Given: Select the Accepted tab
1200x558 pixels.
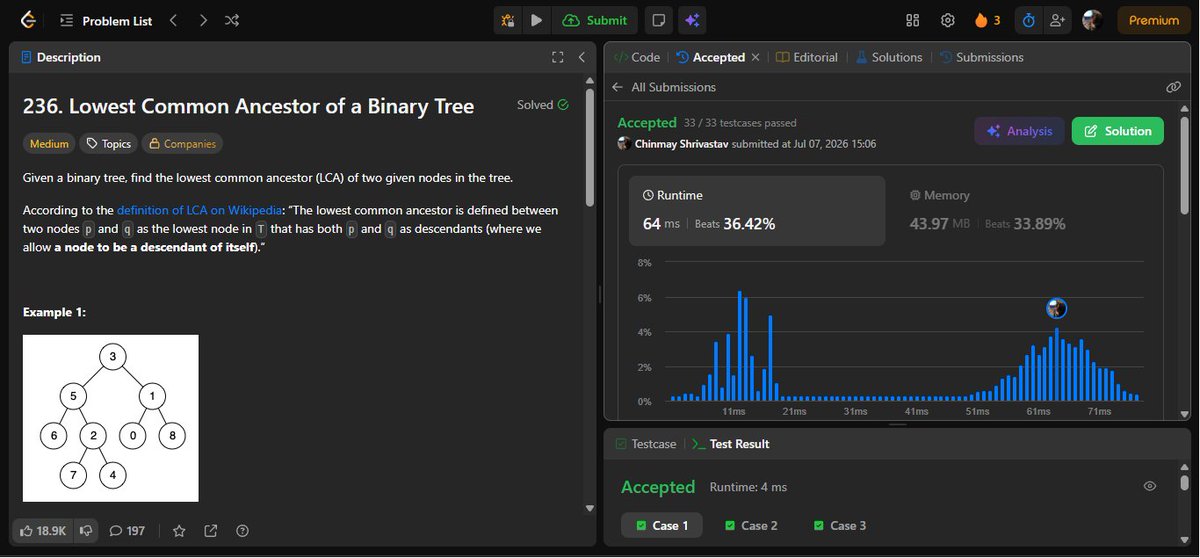Looking at the screenshot, I should coord(710,58).
